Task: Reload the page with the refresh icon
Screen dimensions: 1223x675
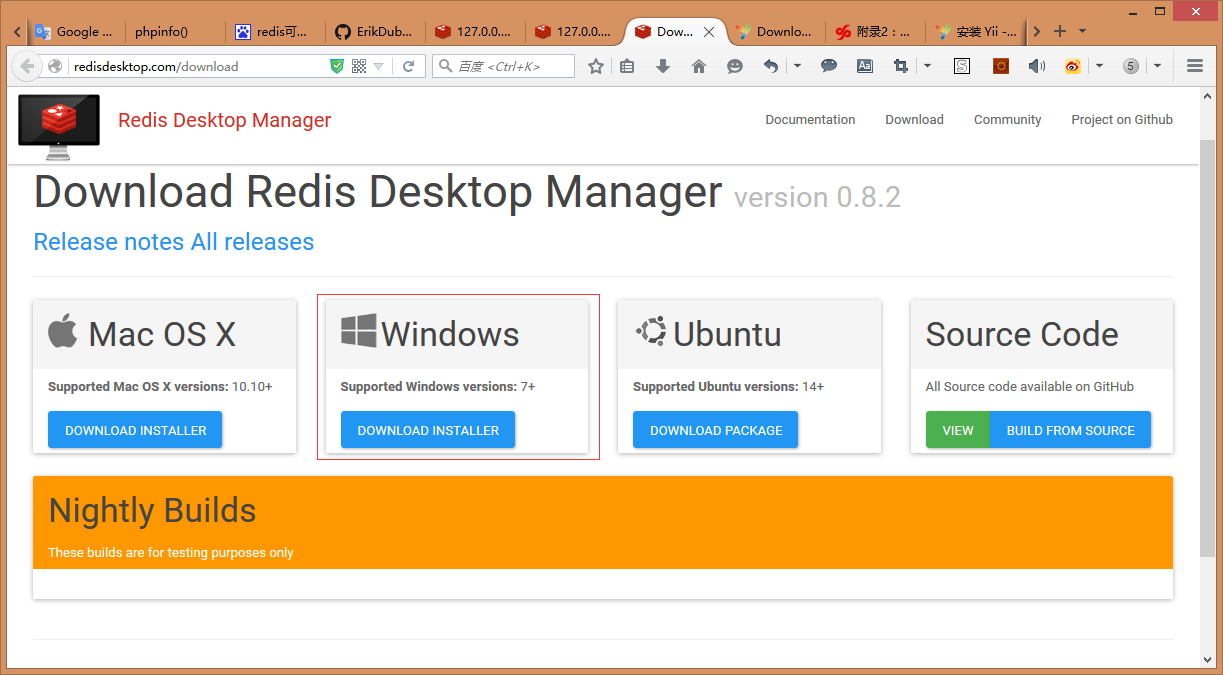Action: pos(408,66)
